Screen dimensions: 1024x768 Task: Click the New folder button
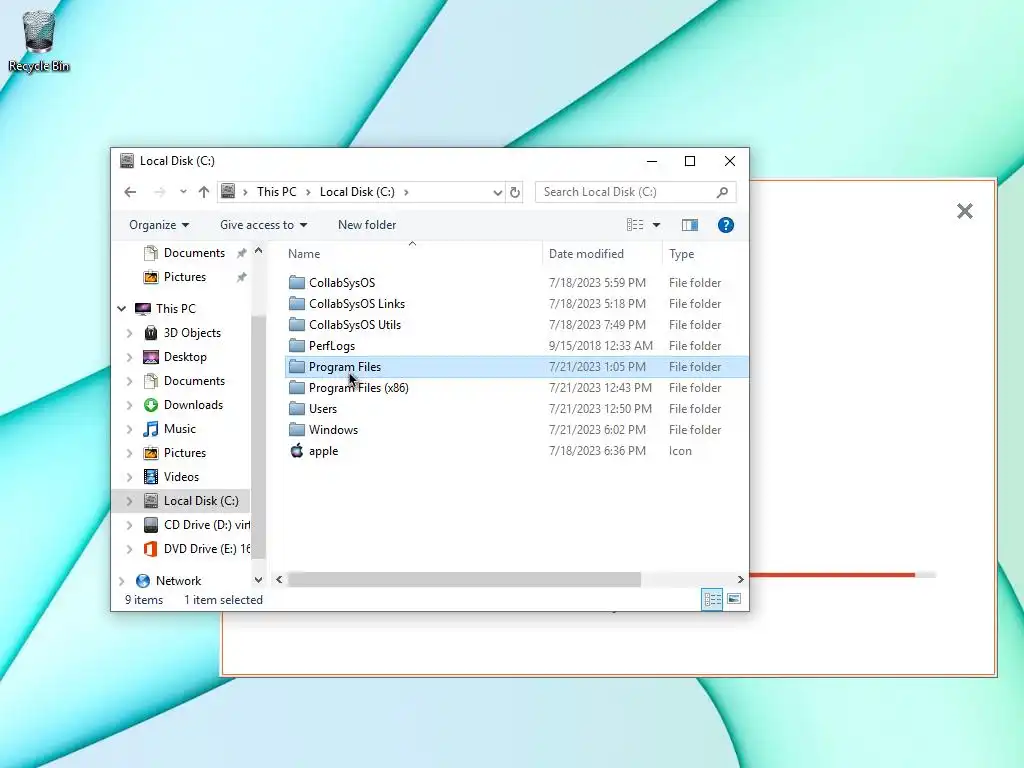tap(367, 225)
